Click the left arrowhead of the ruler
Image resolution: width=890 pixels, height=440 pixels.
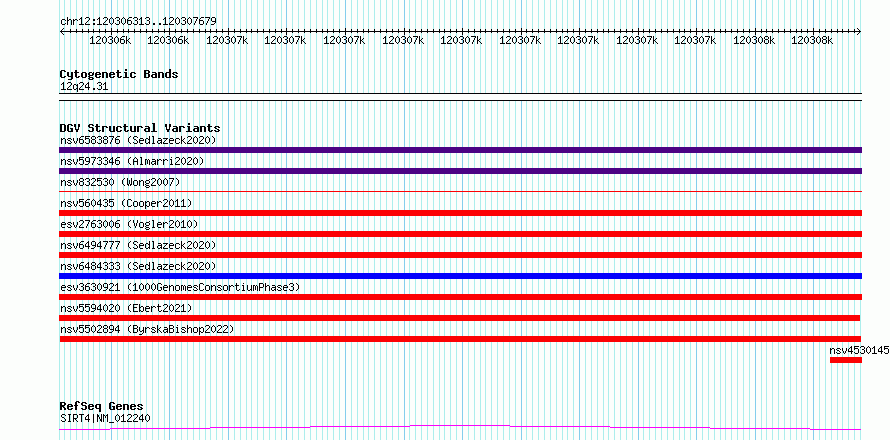[x=62, y=31]
